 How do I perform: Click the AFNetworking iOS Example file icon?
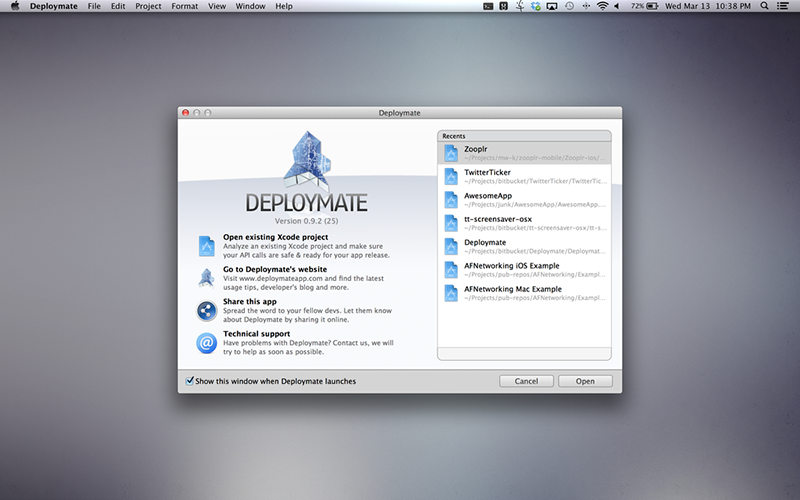click(x=451, y=270)
